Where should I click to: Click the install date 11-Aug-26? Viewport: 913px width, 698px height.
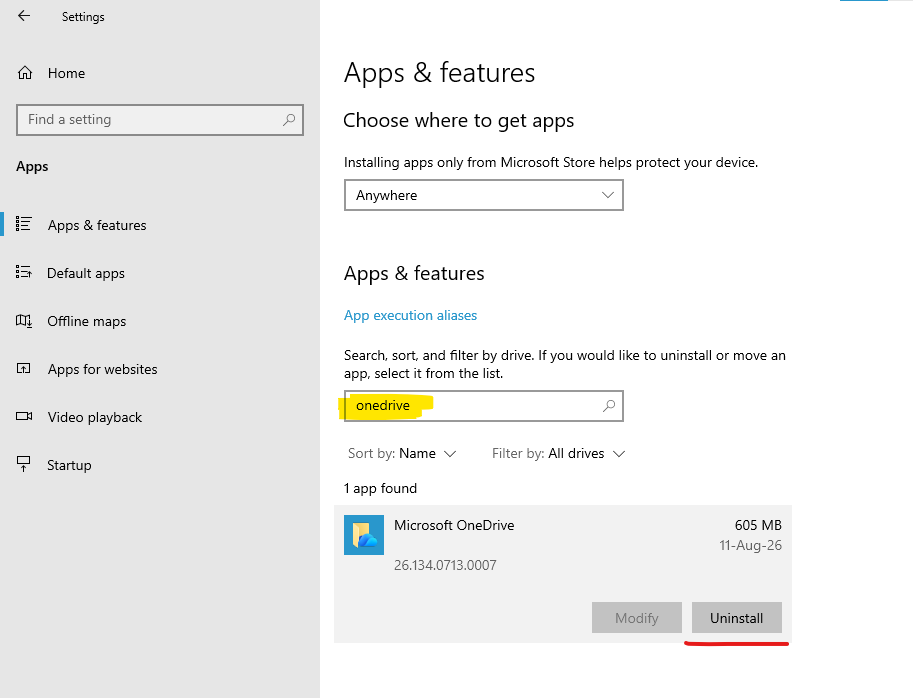click(751, 545)
